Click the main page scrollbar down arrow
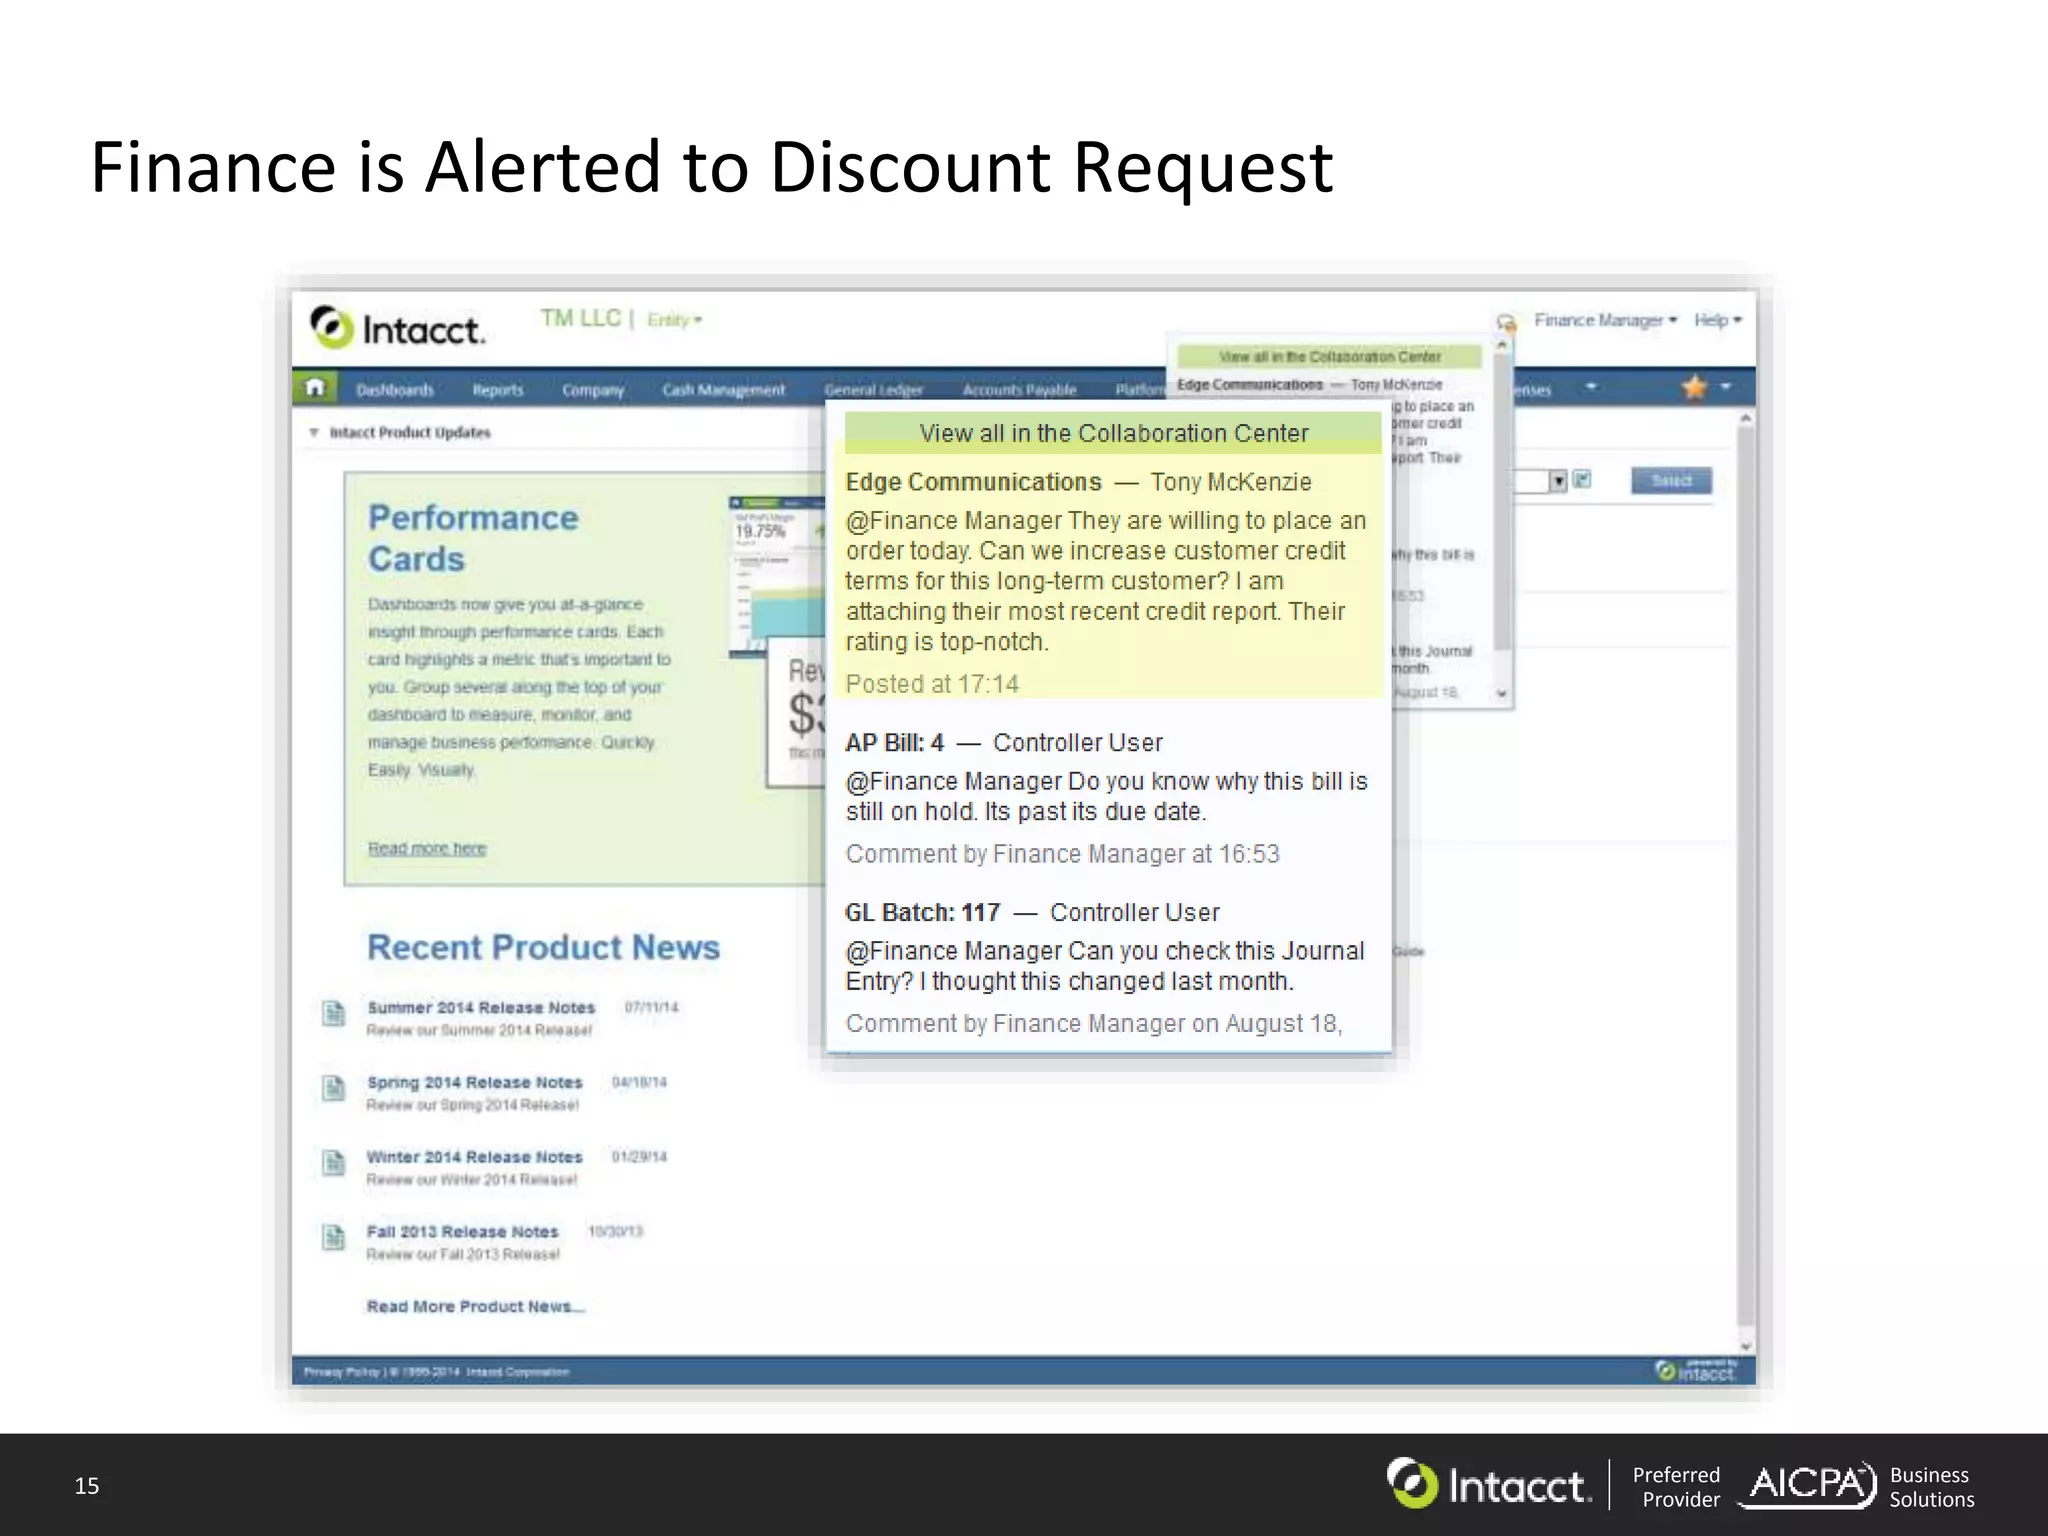Viewport: 2048px width, 1536px height. pos(1746,1345)
